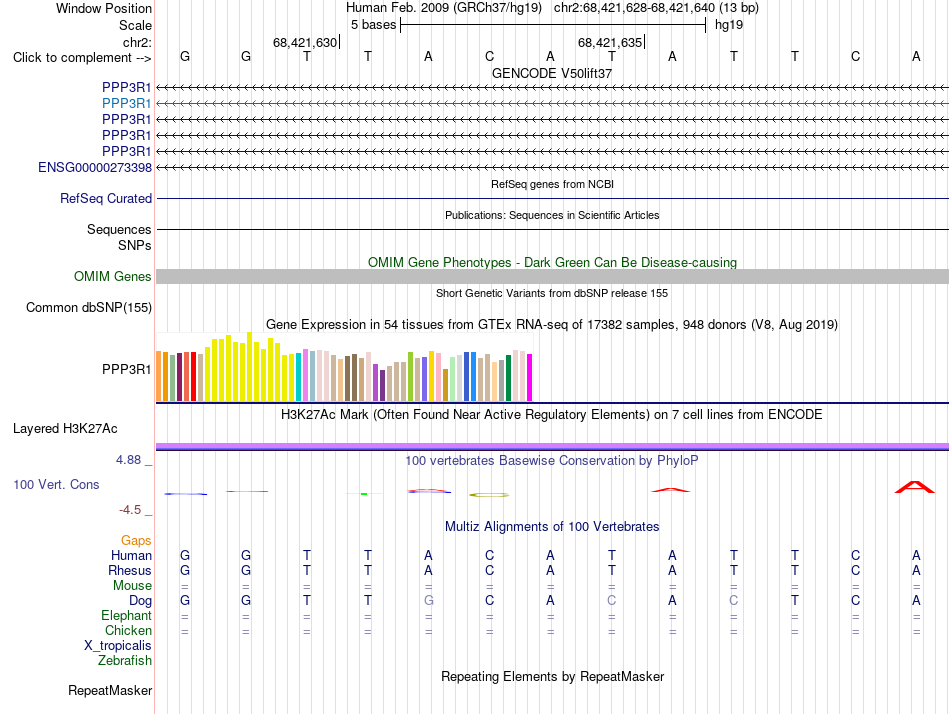
Task: Click the Elephant alignment row label
Action: [x=126, y=616]
